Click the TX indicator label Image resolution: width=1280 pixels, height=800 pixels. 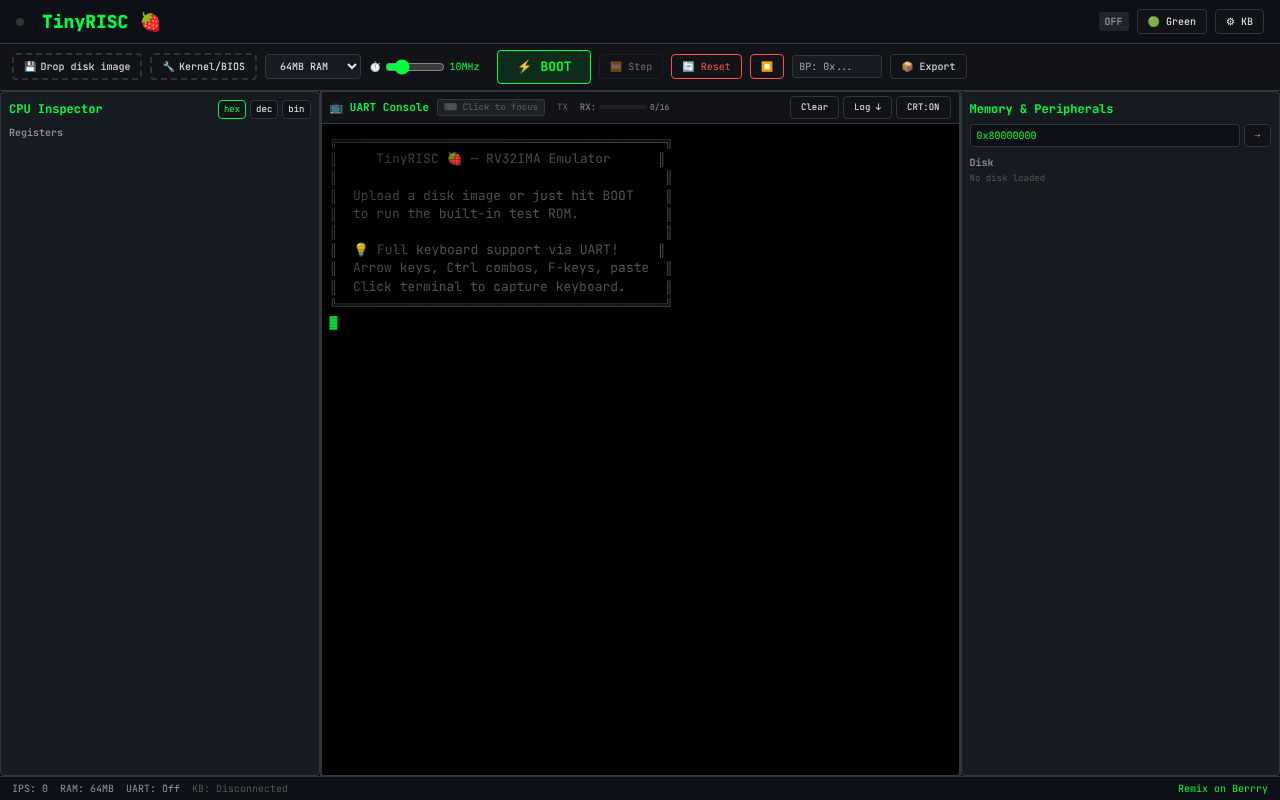pyautogui.click(x=562, y=107)
